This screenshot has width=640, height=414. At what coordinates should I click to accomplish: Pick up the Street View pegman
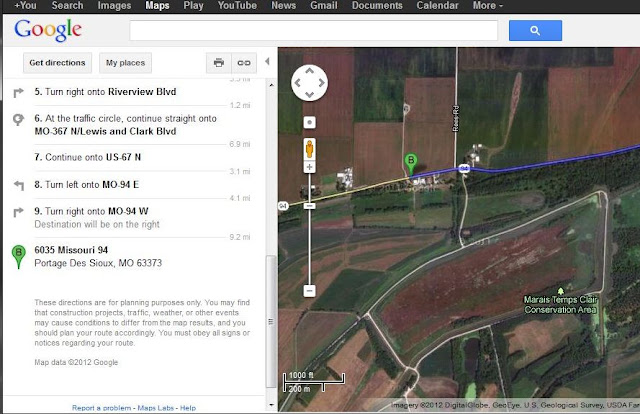tap(309, 149)
